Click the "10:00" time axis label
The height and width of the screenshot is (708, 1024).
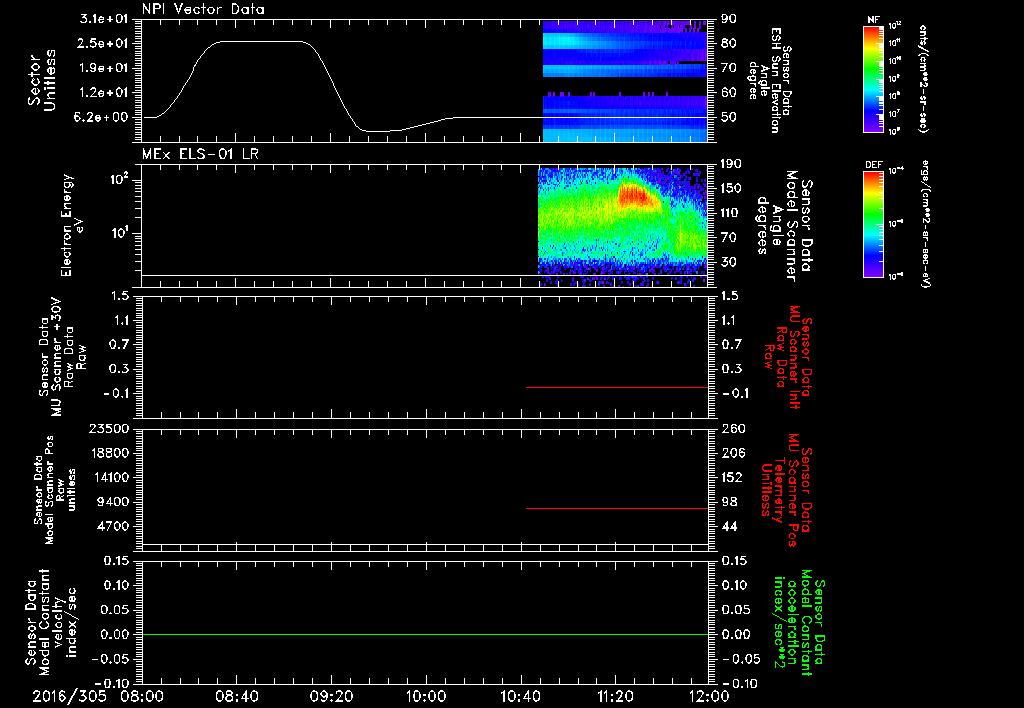pos(426,696)
